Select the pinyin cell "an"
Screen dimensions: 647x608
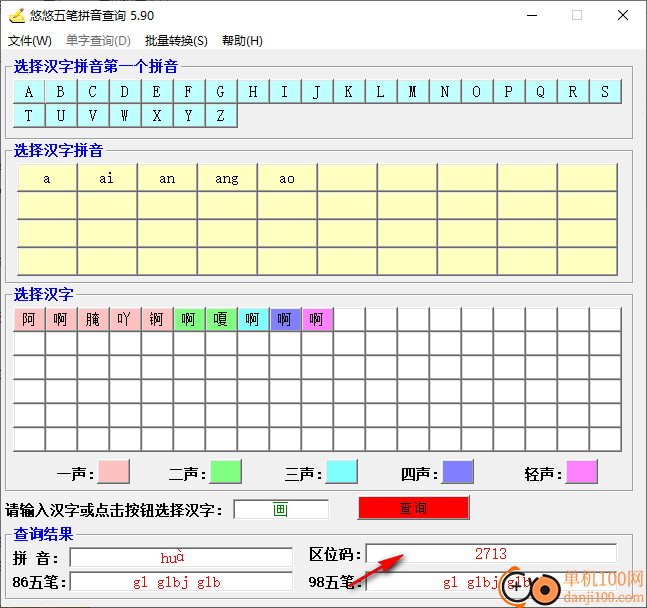point(167,178)
